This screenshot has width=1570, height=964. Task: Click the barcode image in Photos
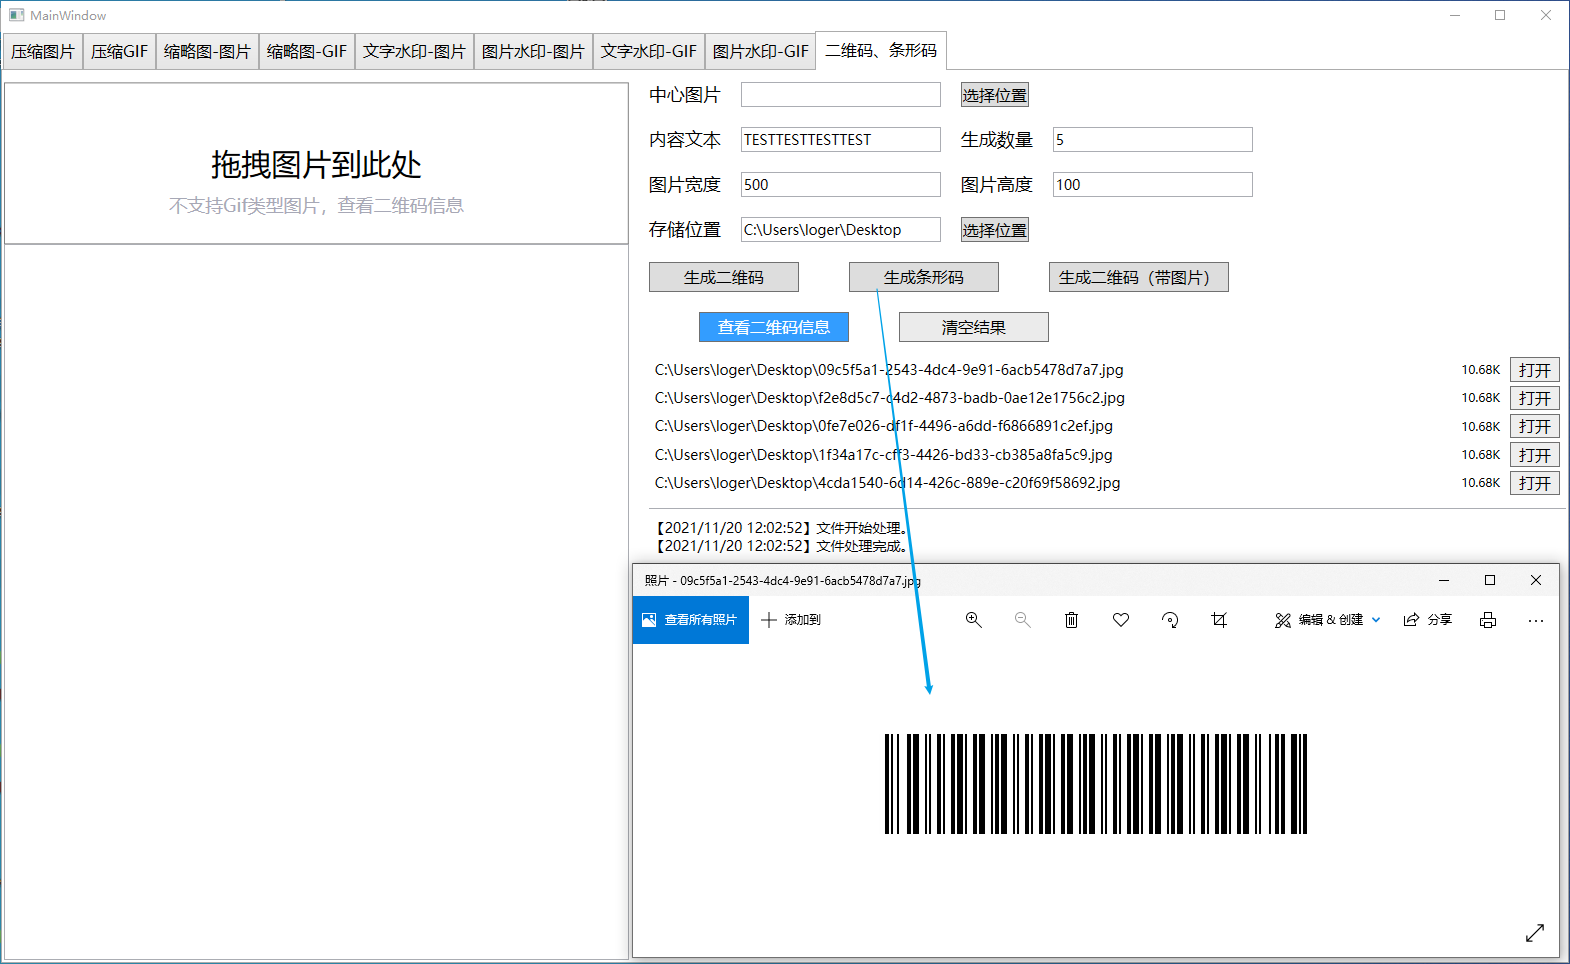[1096, 784]
